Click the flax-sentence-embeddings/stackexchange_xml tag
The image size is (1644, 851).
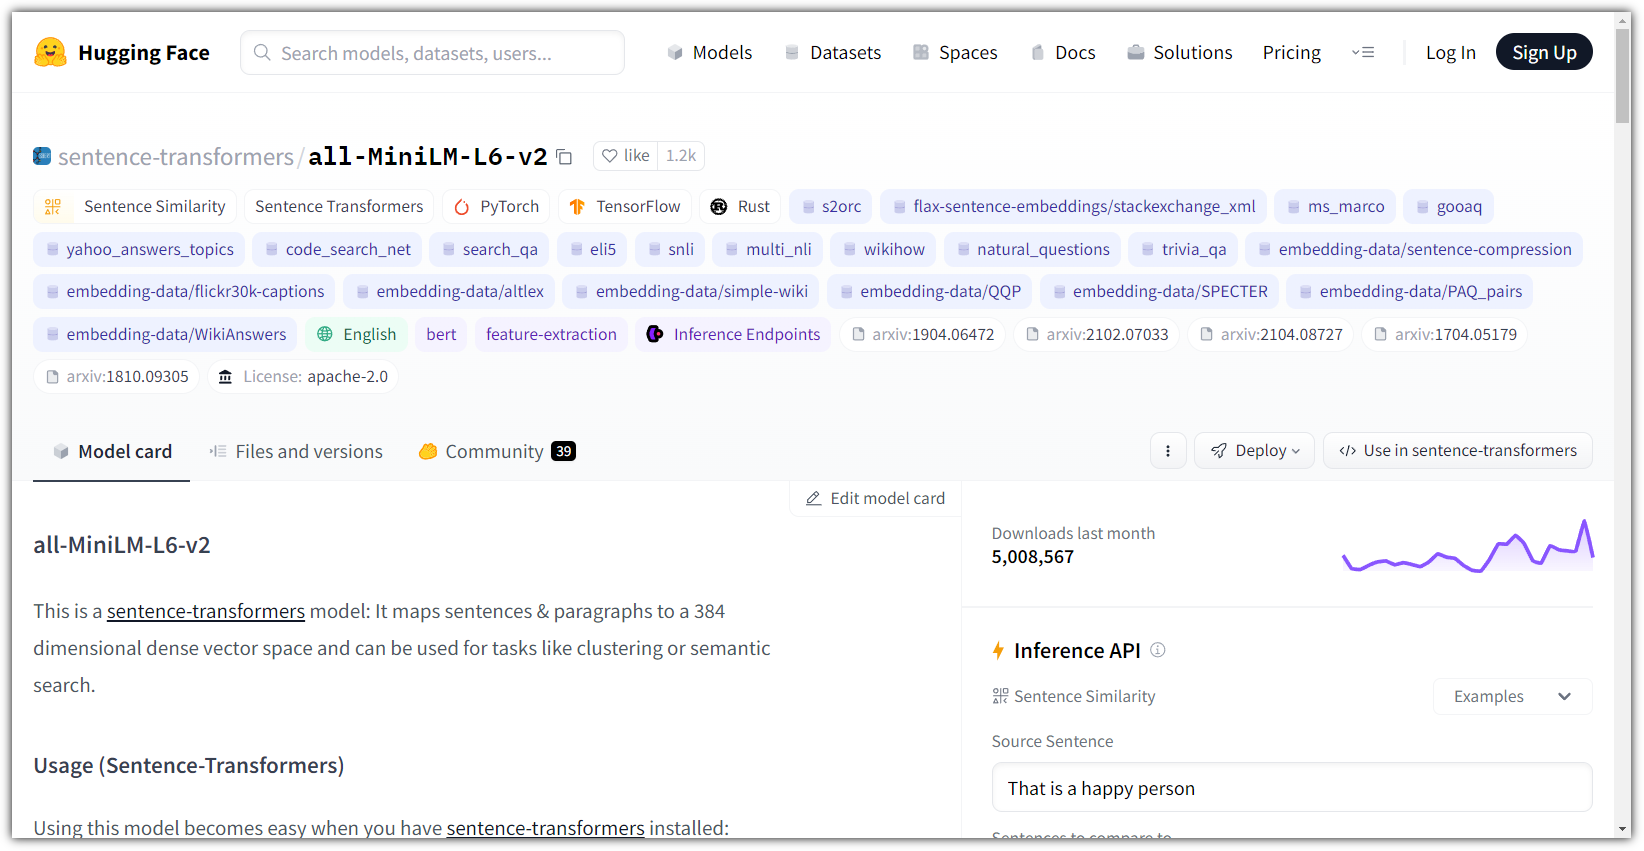(x=1074, y=207)
